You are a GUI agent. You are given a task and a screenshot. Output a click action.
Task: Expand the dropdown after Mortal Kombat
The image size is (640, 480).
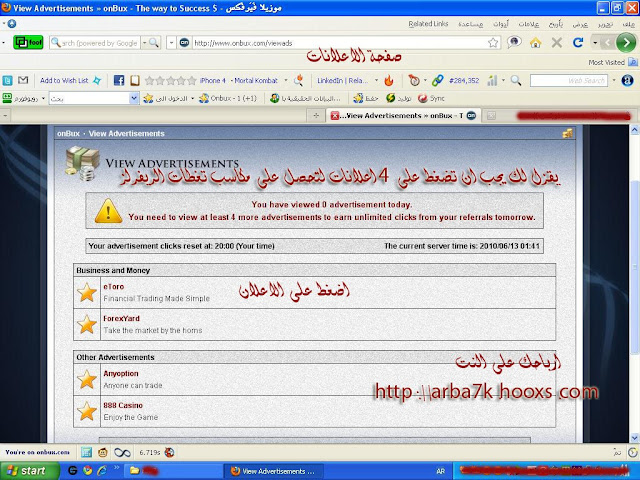(x=286, y=80)
